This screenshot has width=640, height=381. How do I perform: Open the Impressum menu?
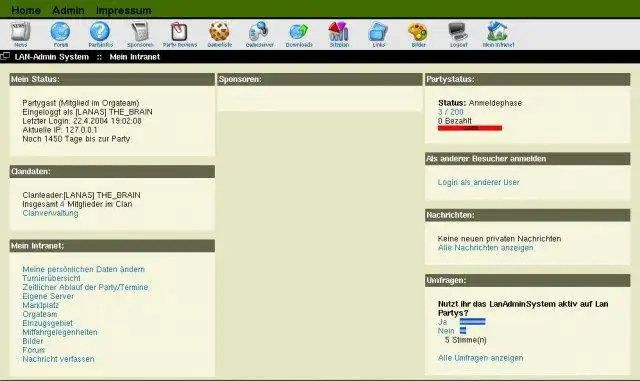(x=124, y=10)
